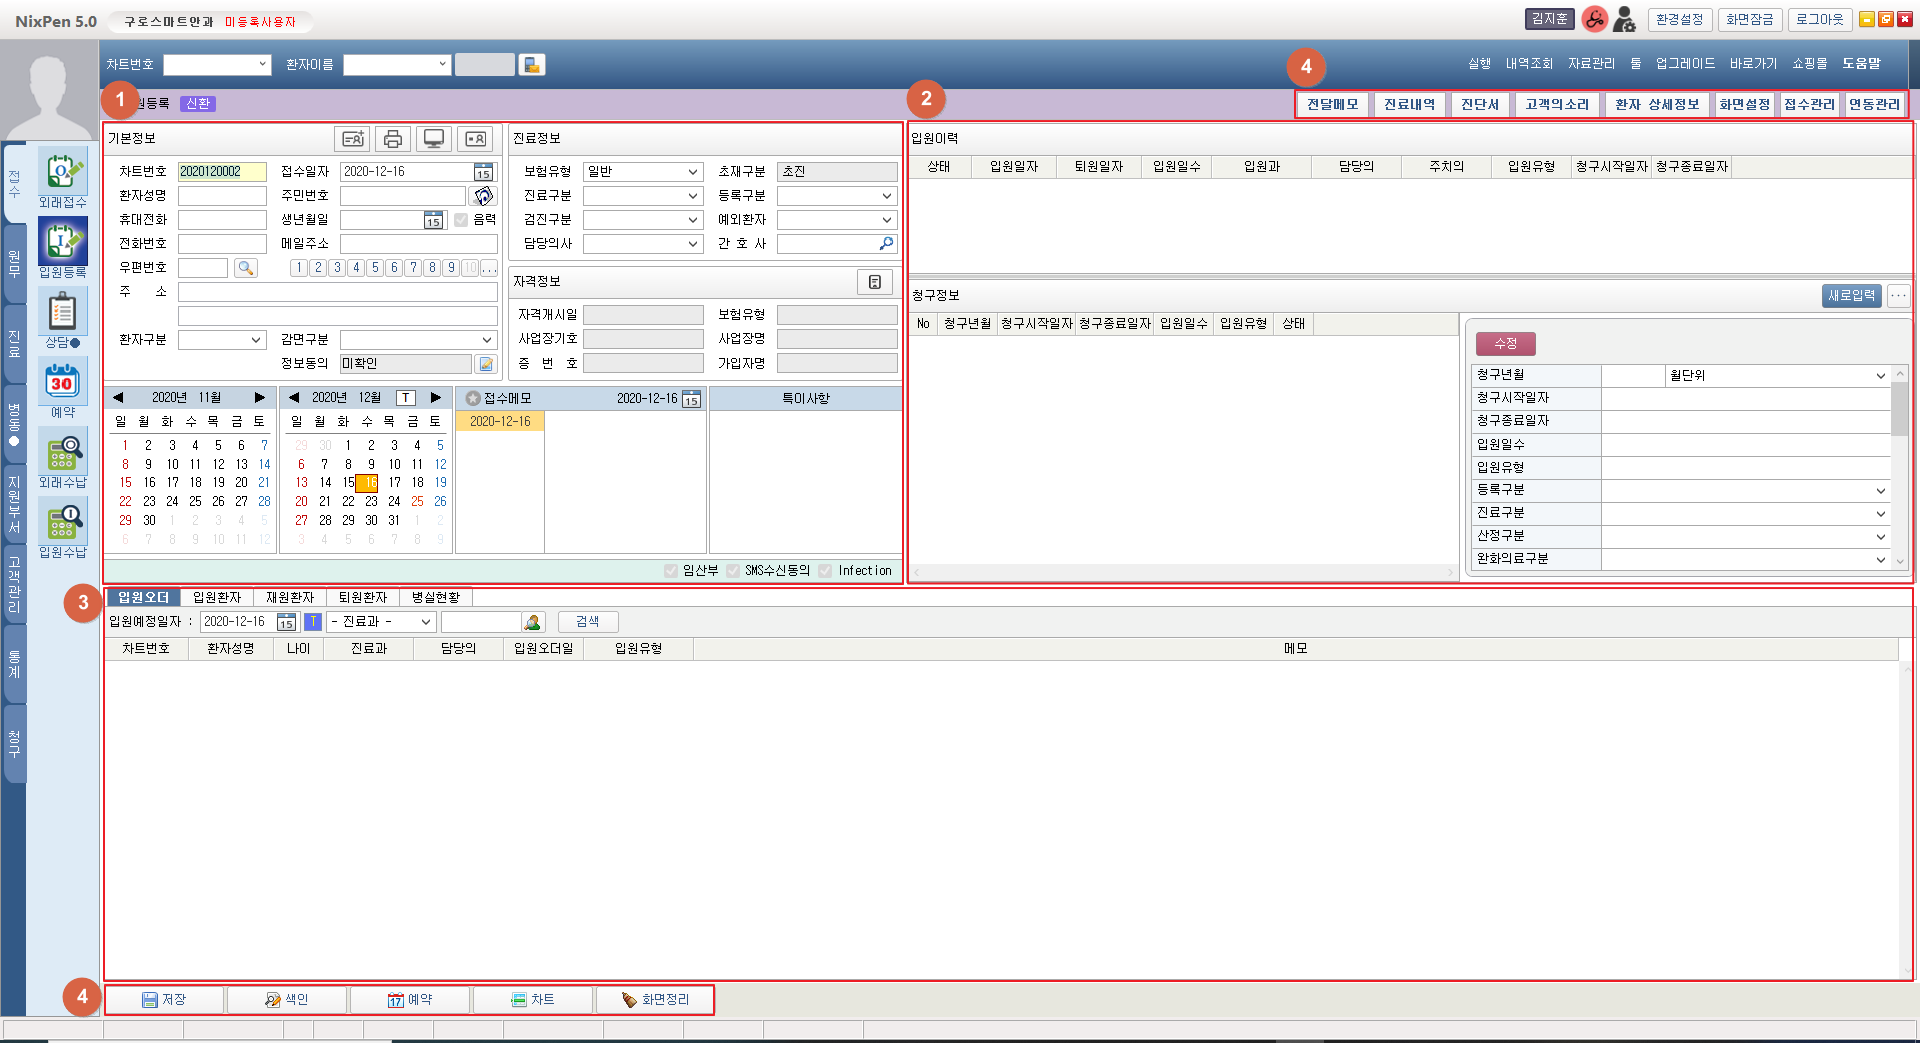
Task: Open the 외래접수 sidebar icon
Action: tap(62, 175)
